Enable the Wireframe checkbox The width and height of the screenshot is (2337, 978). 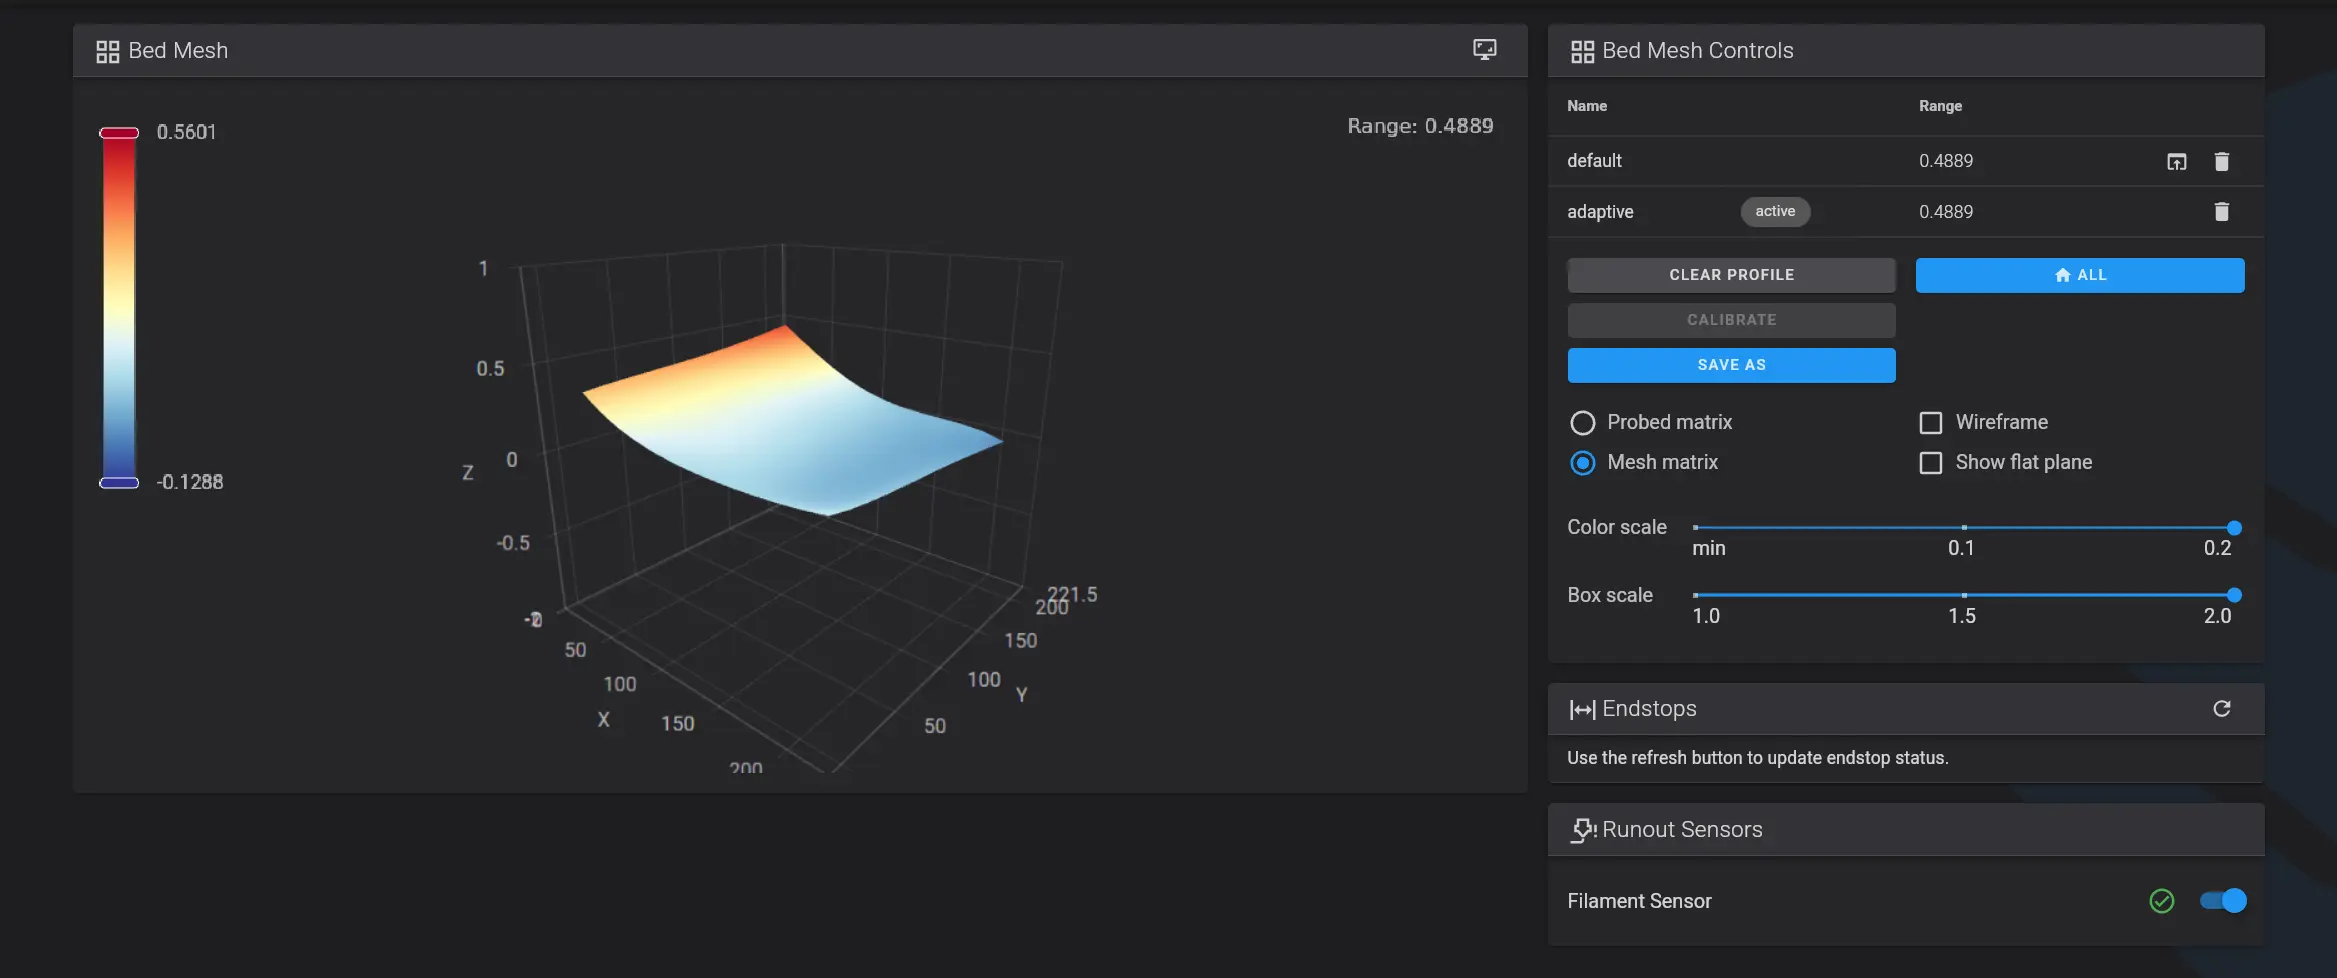pos(1930,423)
